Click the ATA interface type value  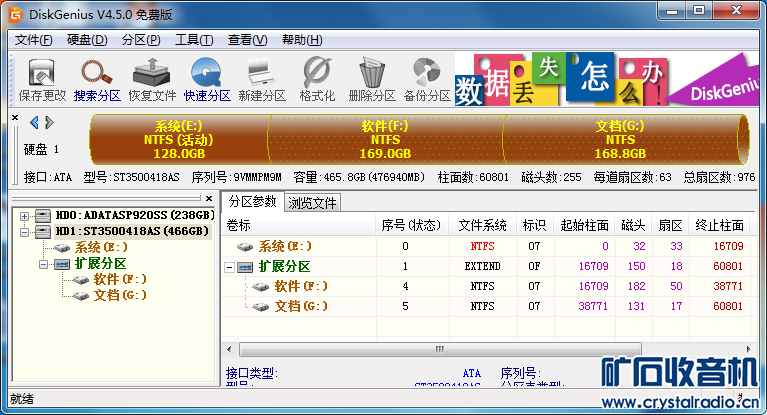472,373
